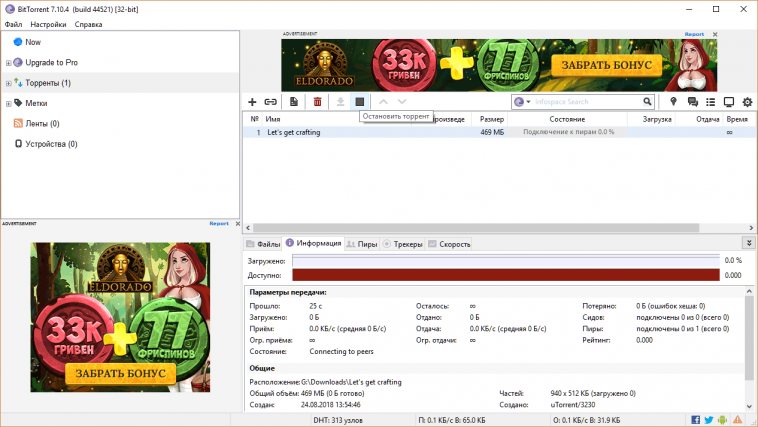Click the Подключение к пирам progress bar
The image size is (758, 427).
coord(568,132)
